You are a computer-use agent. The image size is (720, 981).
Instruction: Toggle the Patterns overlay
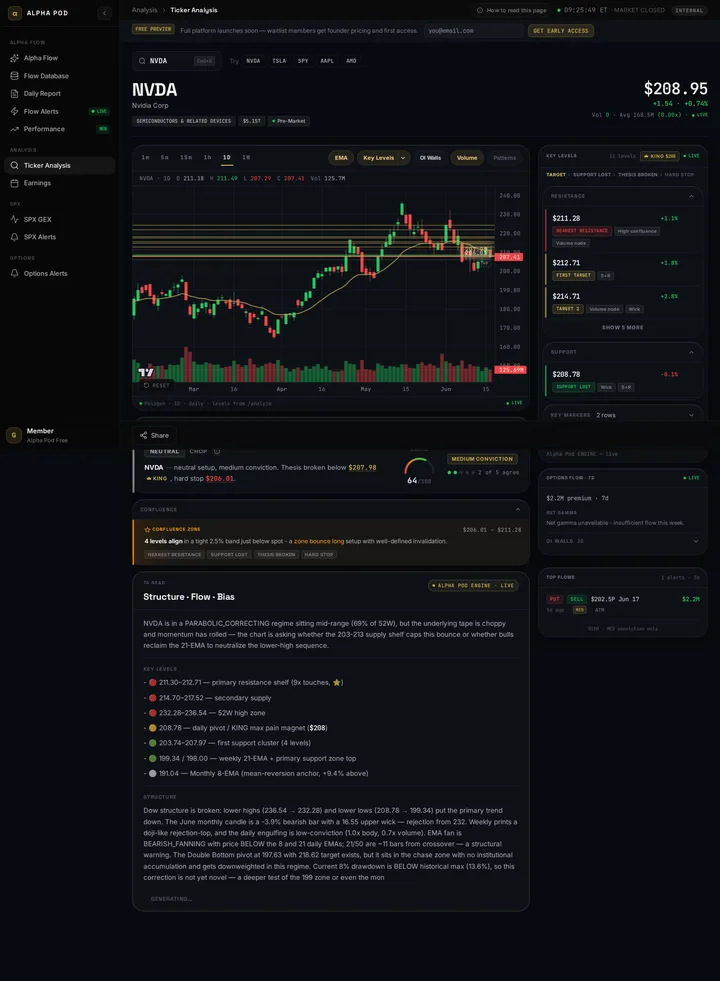pos(504,158)
